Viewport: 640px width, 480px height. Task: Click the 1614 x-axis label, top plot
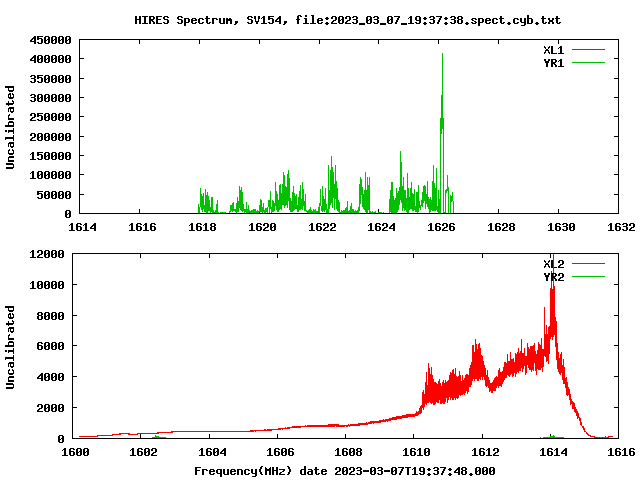(x=82, y=227)
